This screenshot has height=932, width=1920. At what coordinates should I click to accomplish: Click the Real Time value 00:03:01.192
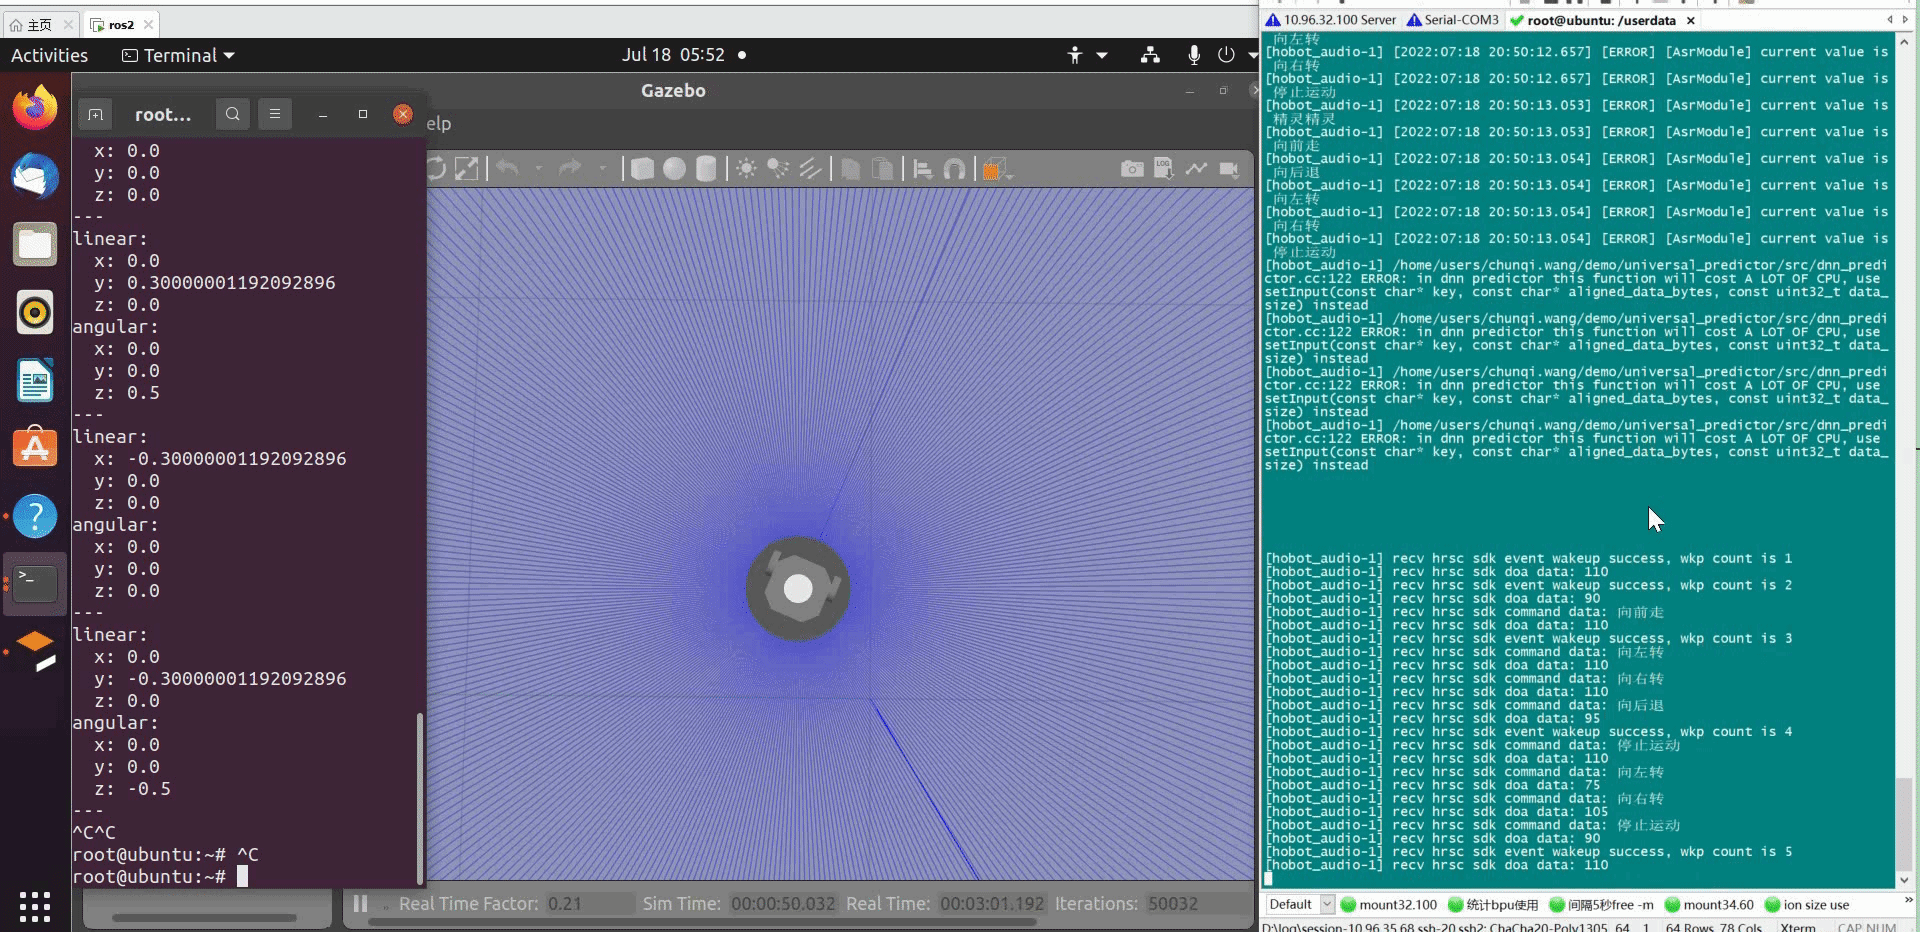pos(992,904)
